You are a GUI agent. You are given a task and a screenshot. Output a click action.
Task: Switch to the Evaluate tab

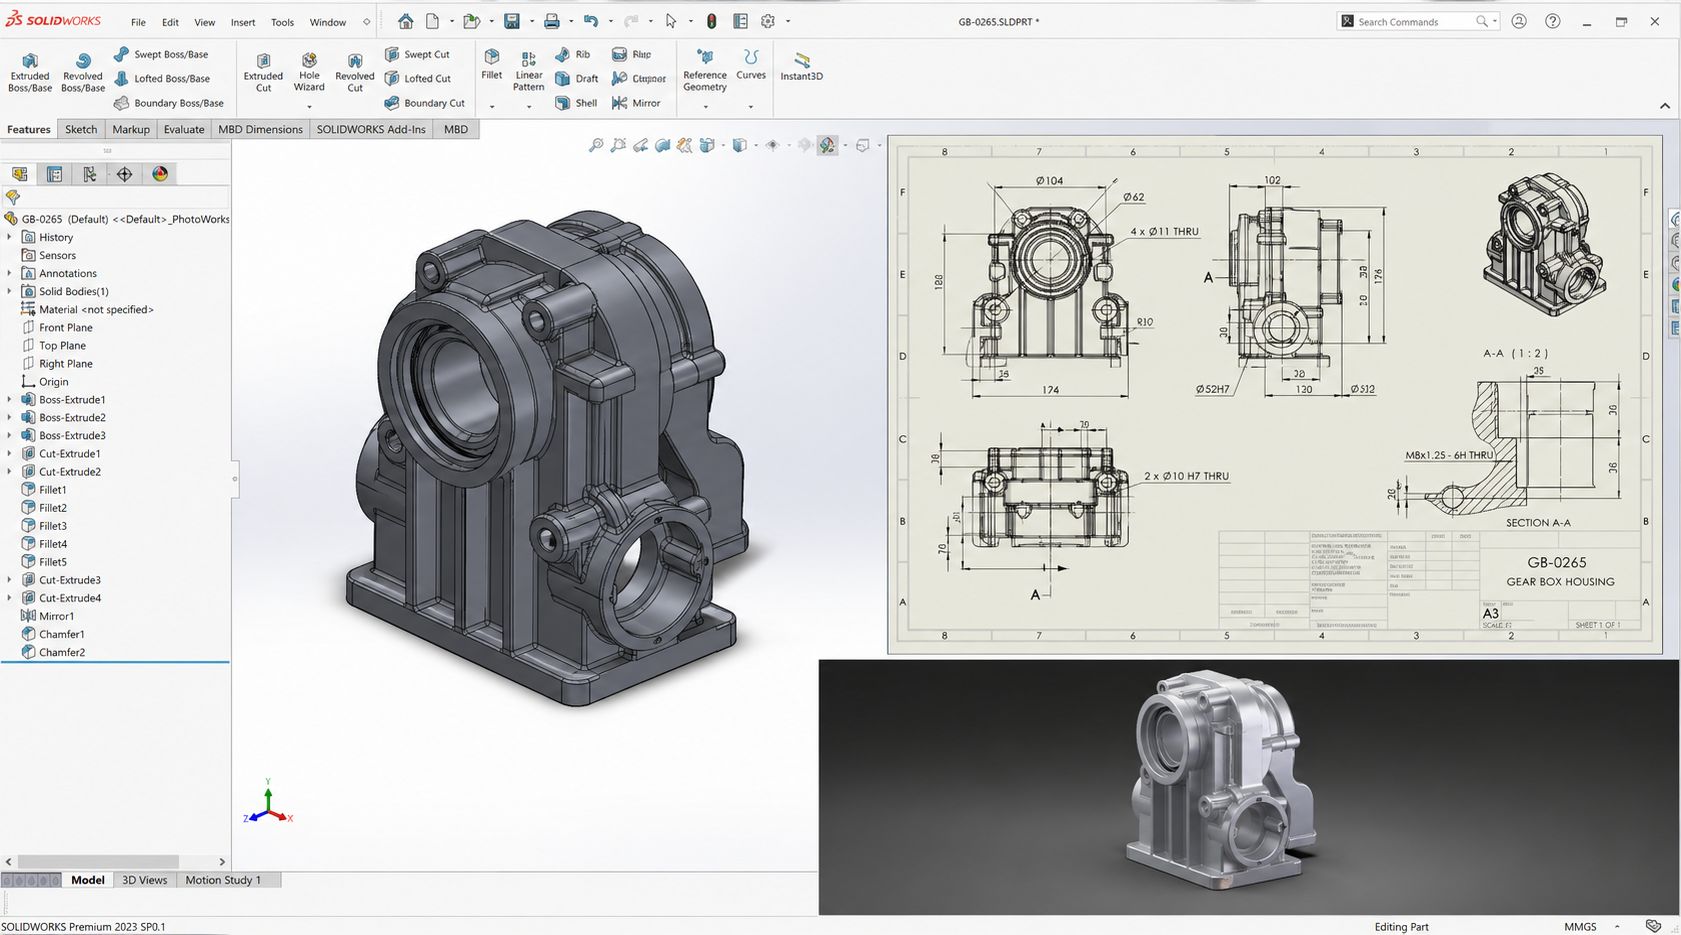184,129
